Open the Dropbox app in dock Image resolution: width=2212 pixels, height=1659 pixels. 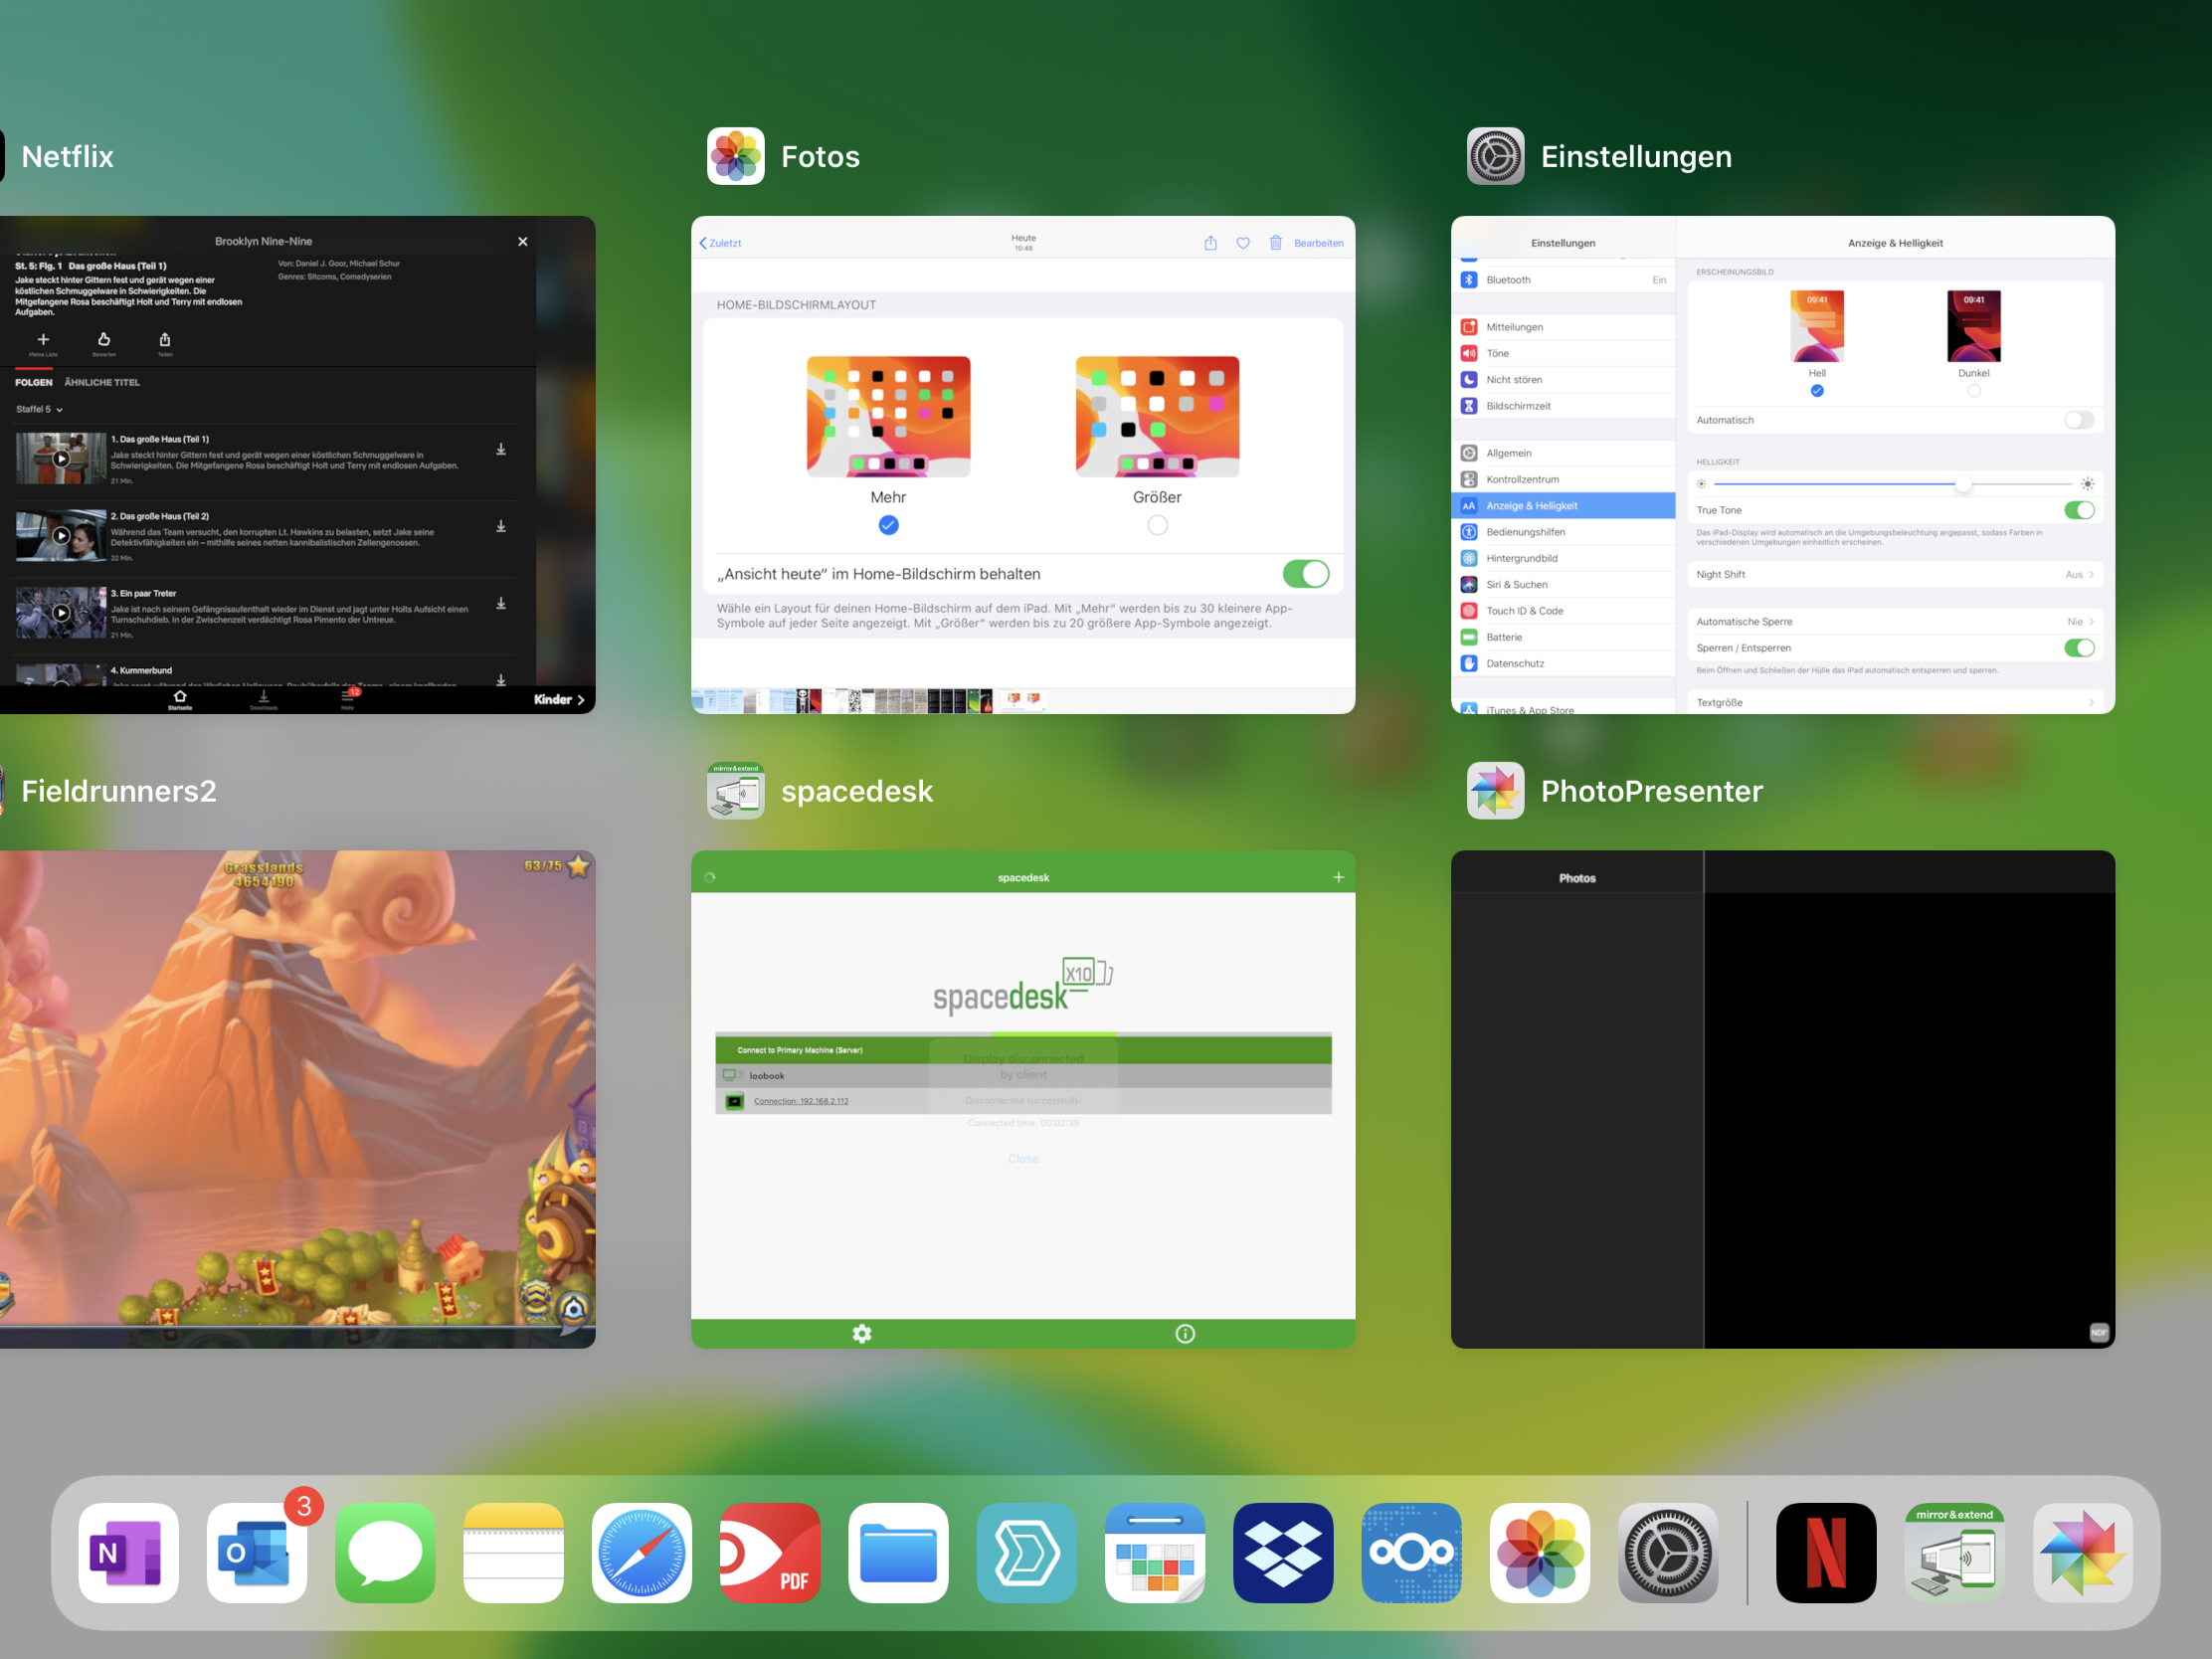click(x=1283, y=1552)
